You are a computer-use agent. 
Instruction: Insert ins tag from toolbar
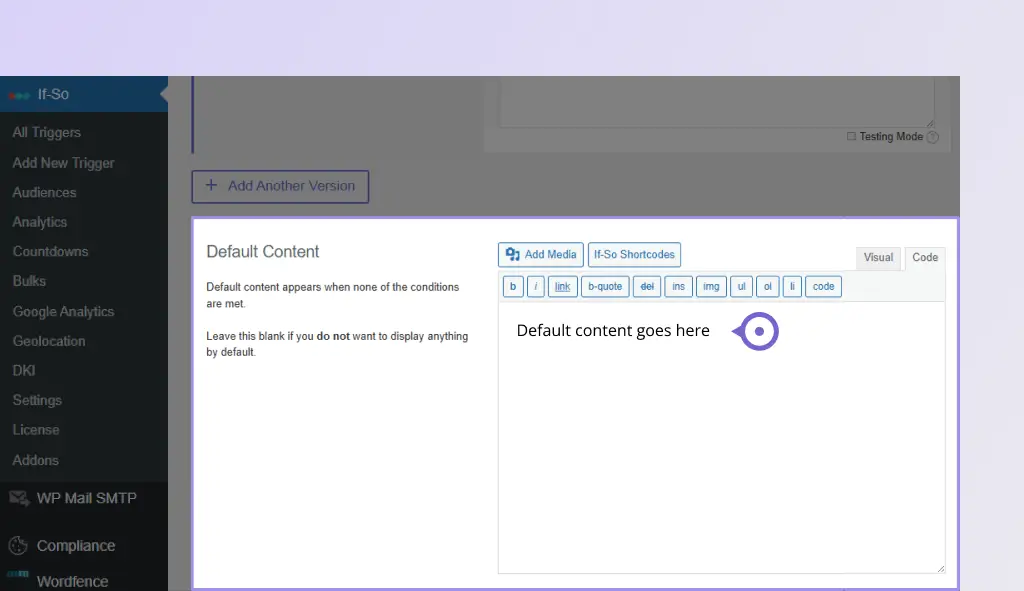click(x=679, y=286)
